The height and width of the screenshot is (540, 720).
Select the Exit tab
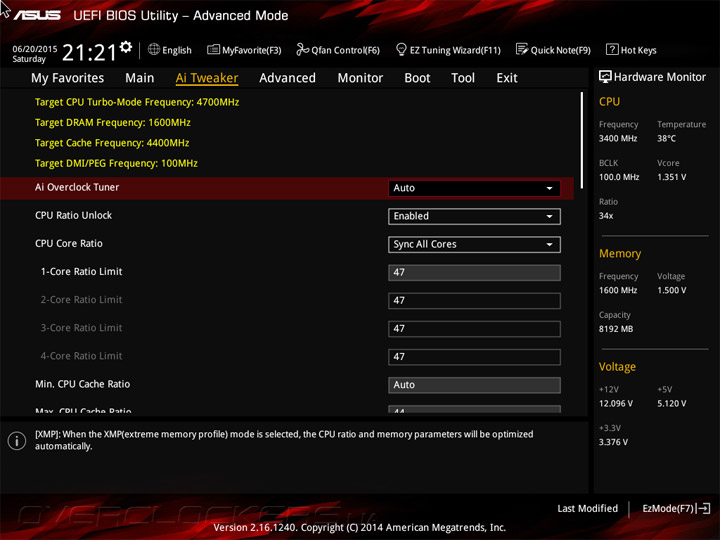point(506,78)
